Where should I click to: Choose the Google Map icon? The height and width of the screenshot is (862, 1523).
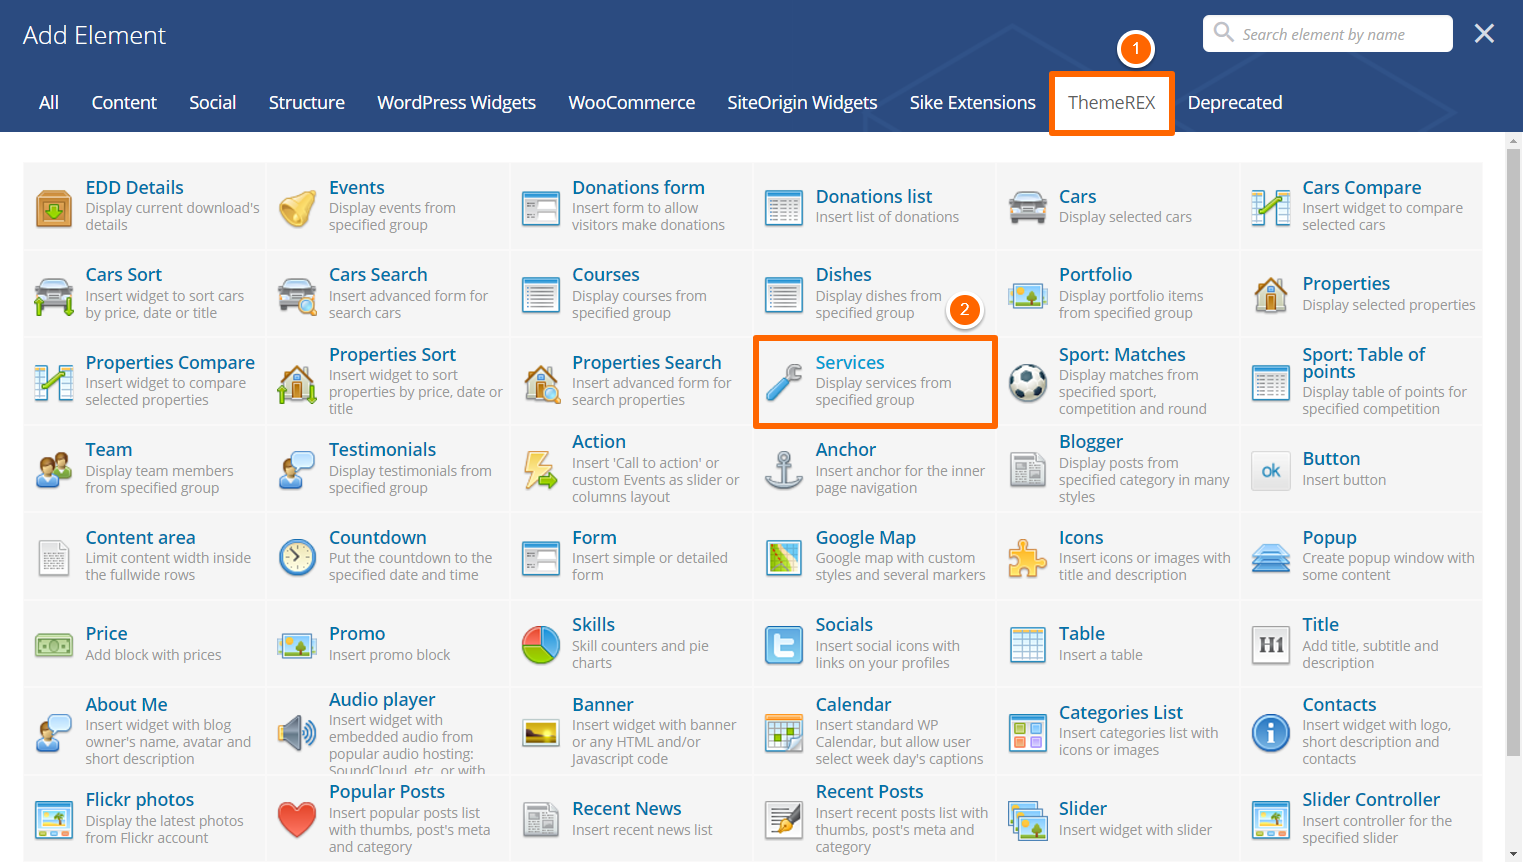784,558
